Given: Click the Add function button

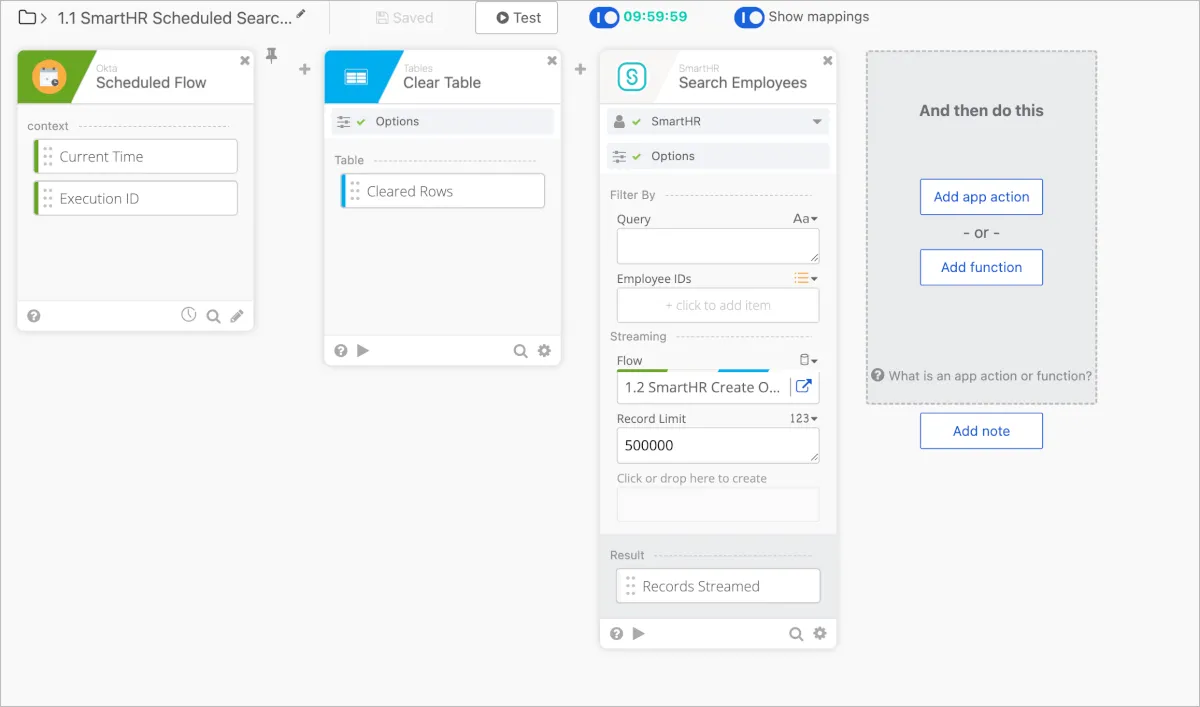Looking at the screenshot, I should point(981,267).
